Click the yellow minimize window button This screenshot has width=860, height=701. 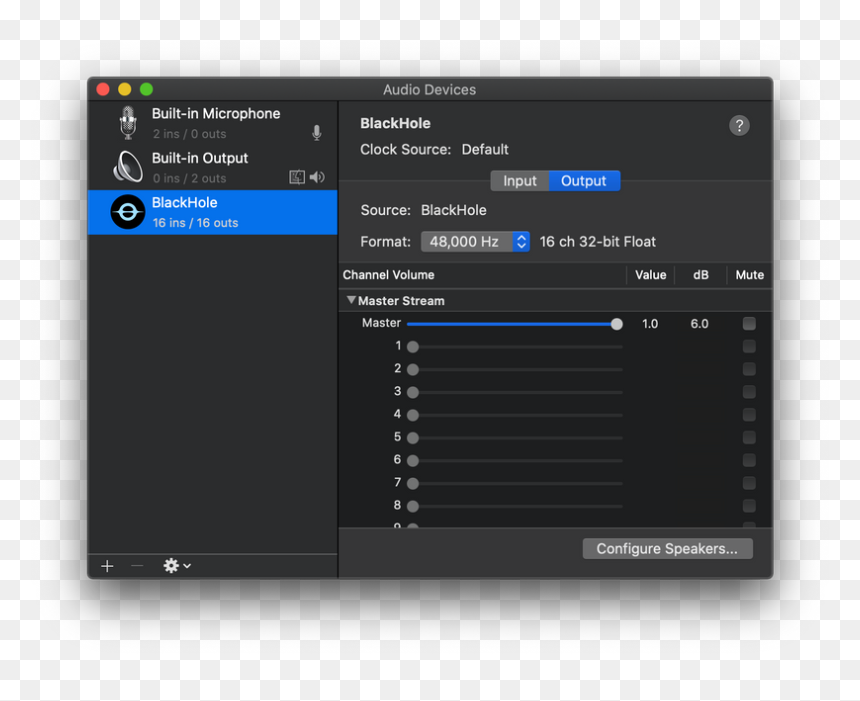[125, 89]
